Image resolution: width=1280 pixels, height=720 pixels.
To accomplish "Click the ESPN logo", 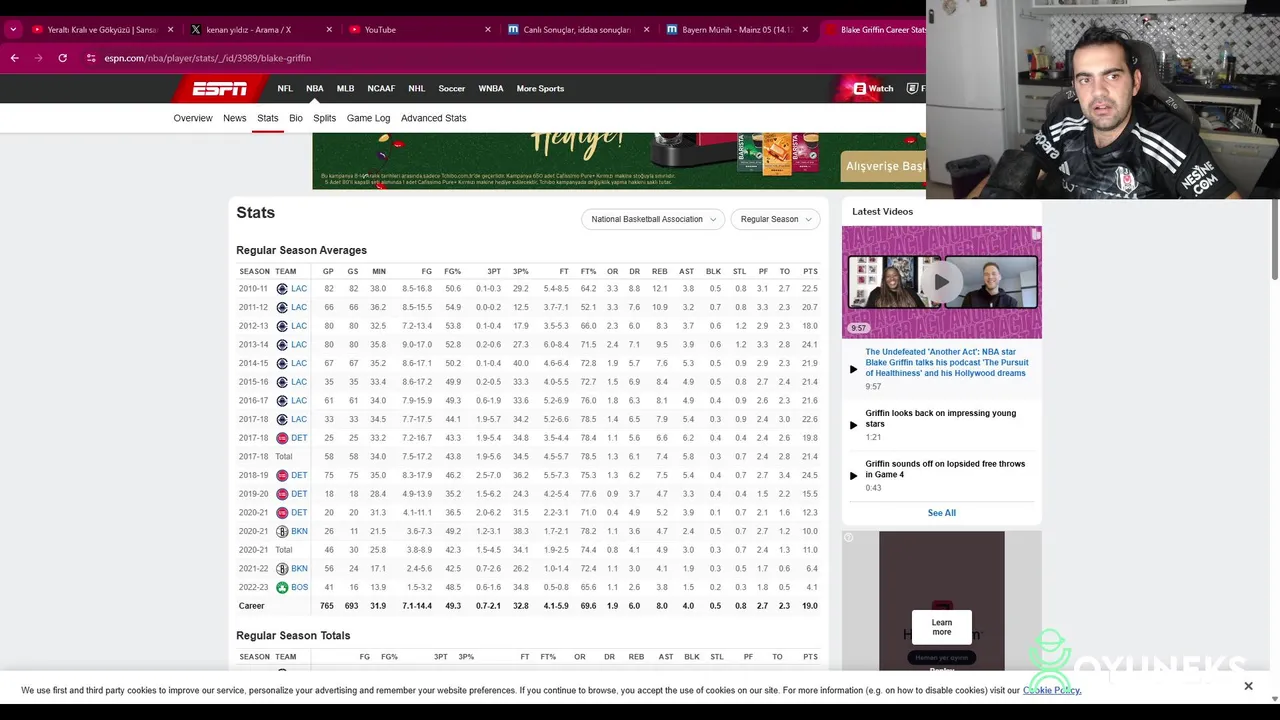I will [x=220, y=89].
